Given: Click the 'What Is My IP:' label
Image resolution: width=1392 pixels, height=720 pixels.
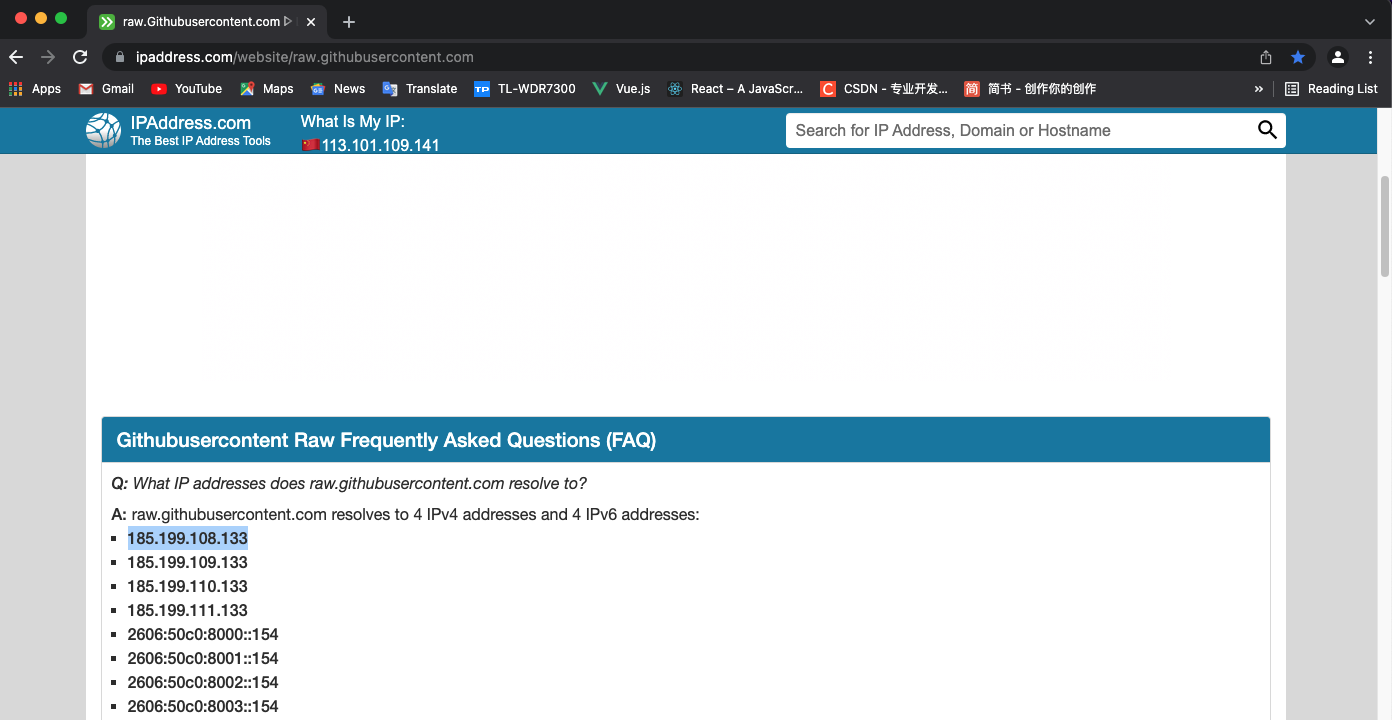Looking at the screenshot, I should pos(353,121).
